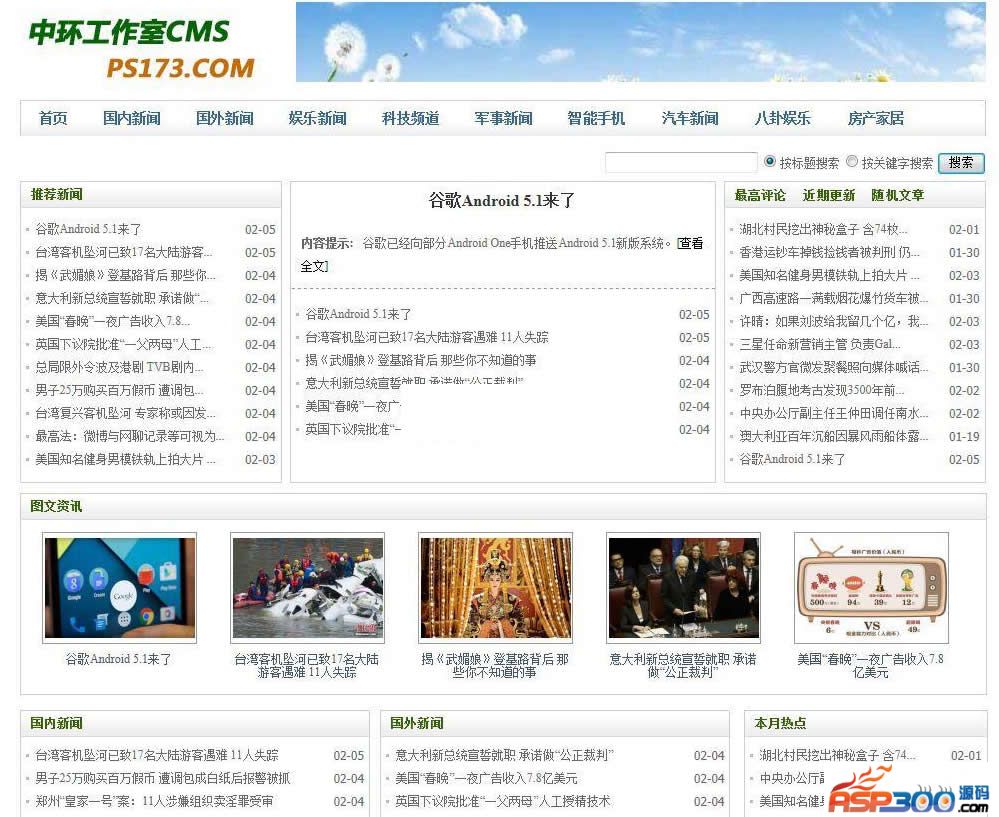Image resolution: width=999 pixels, height=817 pixels.
Task: Open 香港运钞车掉钱捡钱者被判刑 link
Action: [829, 252]
